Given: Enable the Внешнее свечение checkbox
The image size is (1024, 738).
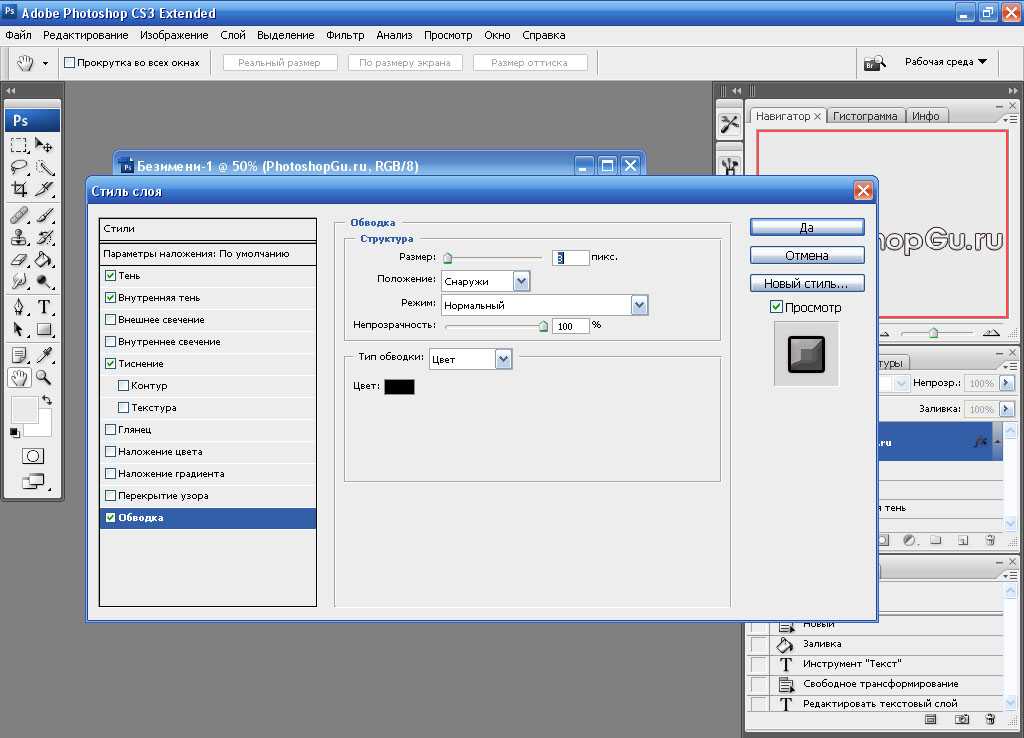Looking at the screenshot, I should pyautogui.click(x=110, y=320).
